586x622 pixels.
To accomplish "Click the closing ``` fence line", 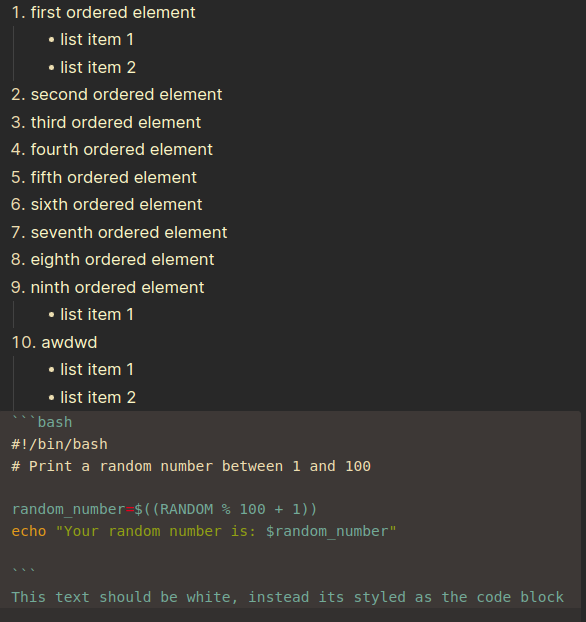I will coord(24,572).
